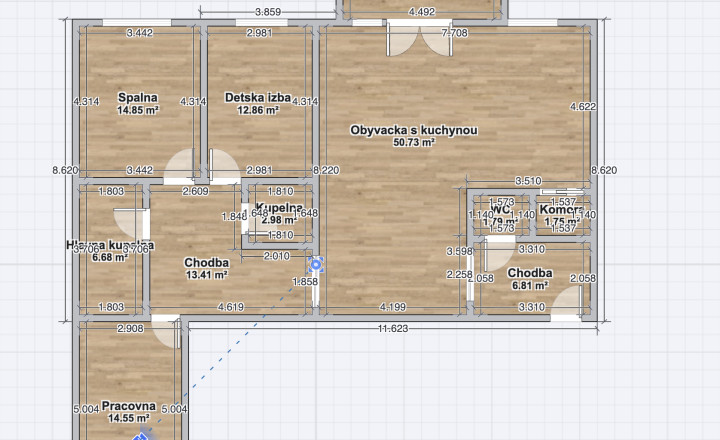
Task: Select the 4.492 dimension label
Action: click(x=422, y=12)
